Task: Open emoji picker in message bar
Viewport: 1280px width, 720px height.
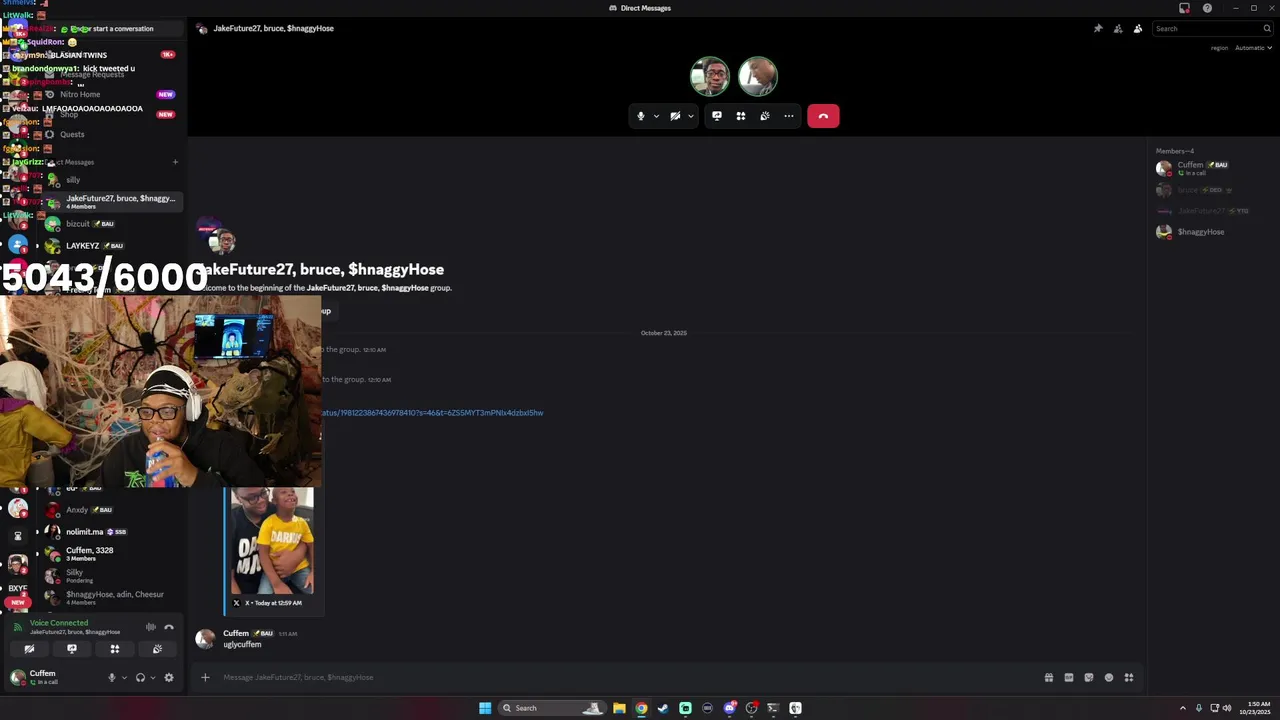Action: tap(1109, 677)
